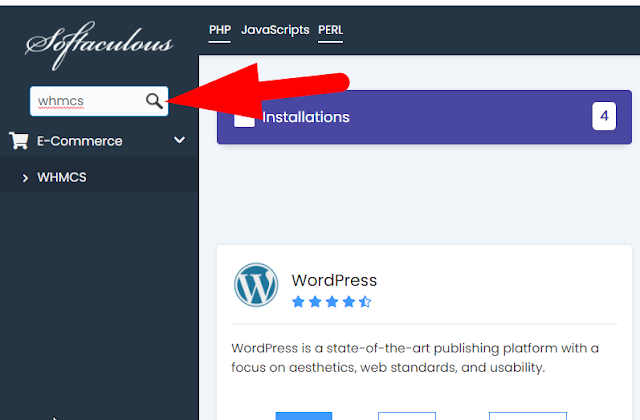Focus the whmcs search field
This screenshot has width=640, height=420.
click(x=99, y=101)
